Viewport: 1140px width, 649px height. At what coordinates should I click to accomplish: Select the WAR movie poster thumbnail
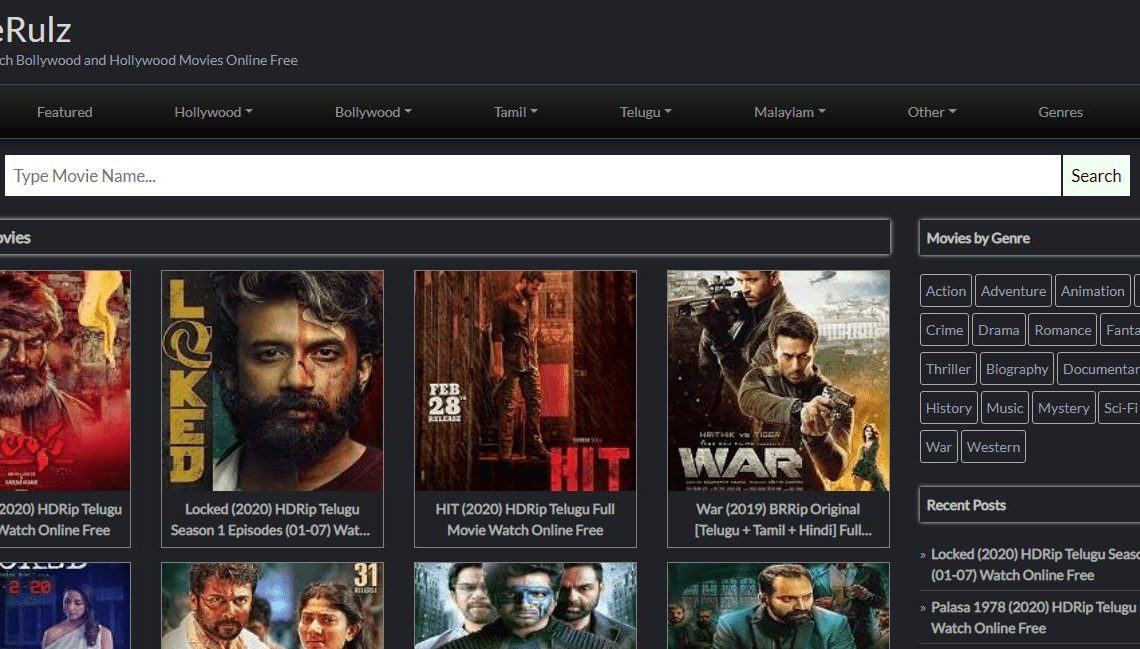click(x=778, y=381)
